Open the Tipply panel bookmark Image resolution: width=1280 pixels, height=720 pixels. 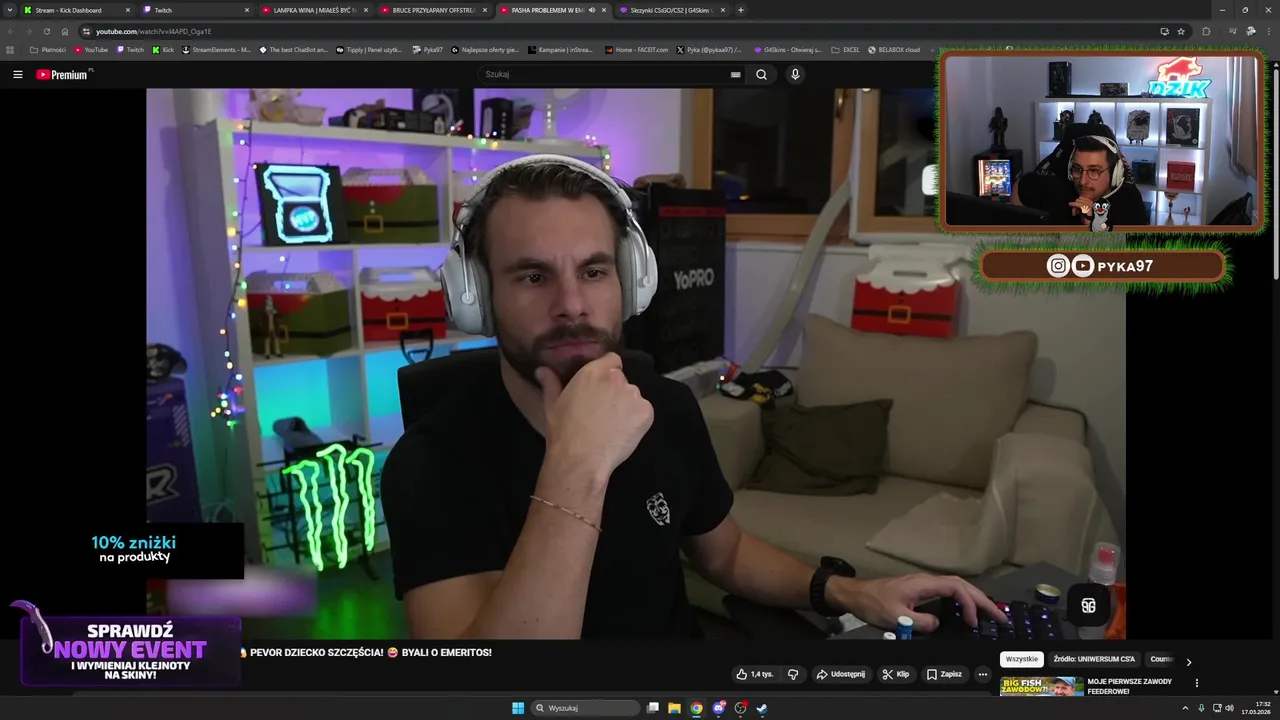[371, 49]
